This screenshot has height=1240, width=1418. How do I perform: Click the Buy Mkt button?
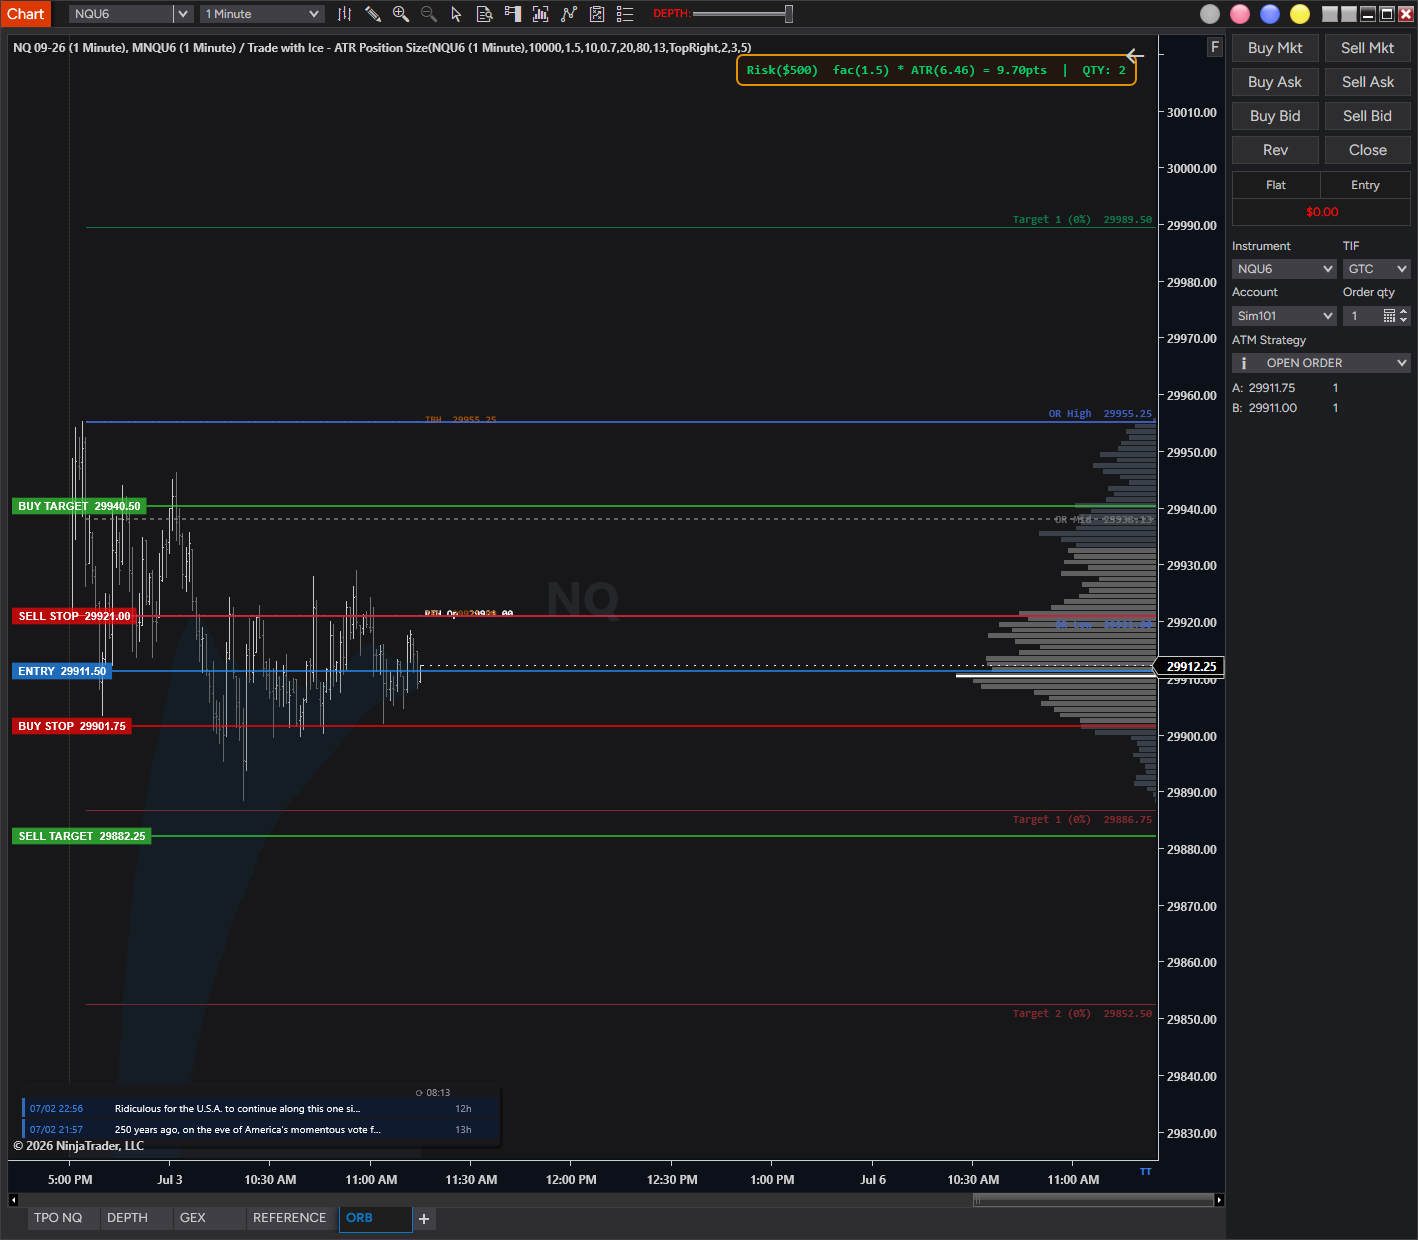(1275, 48)
